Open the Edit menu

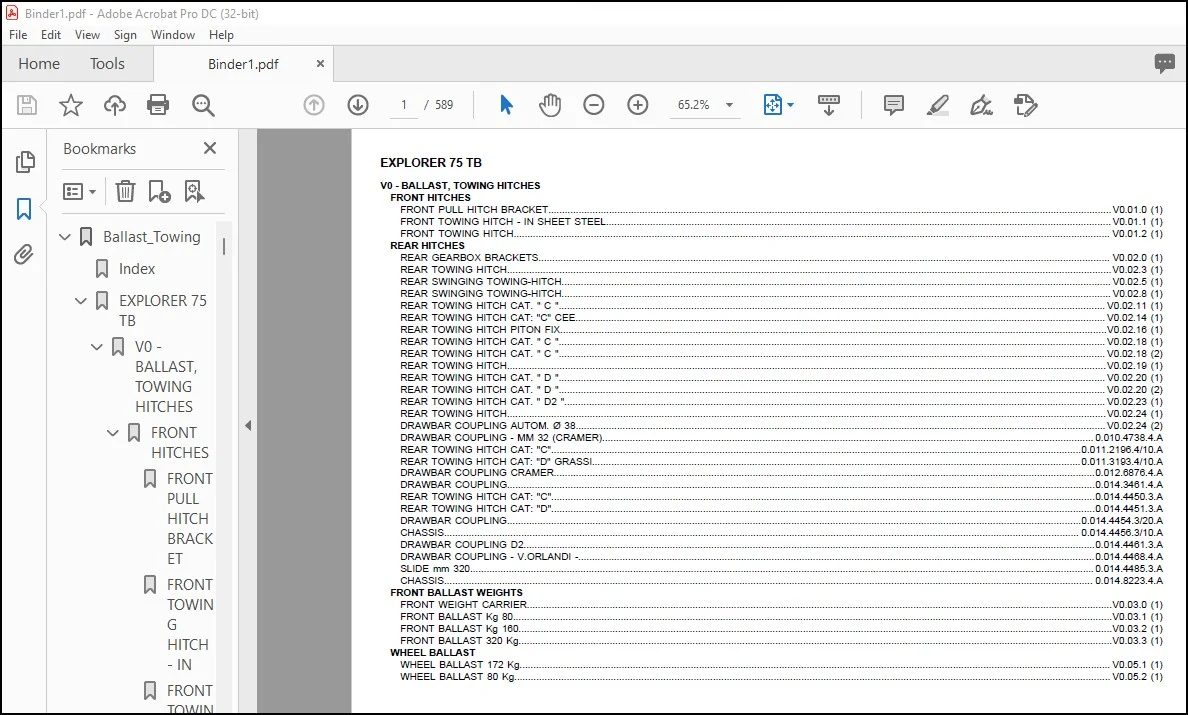click(51, 35)
